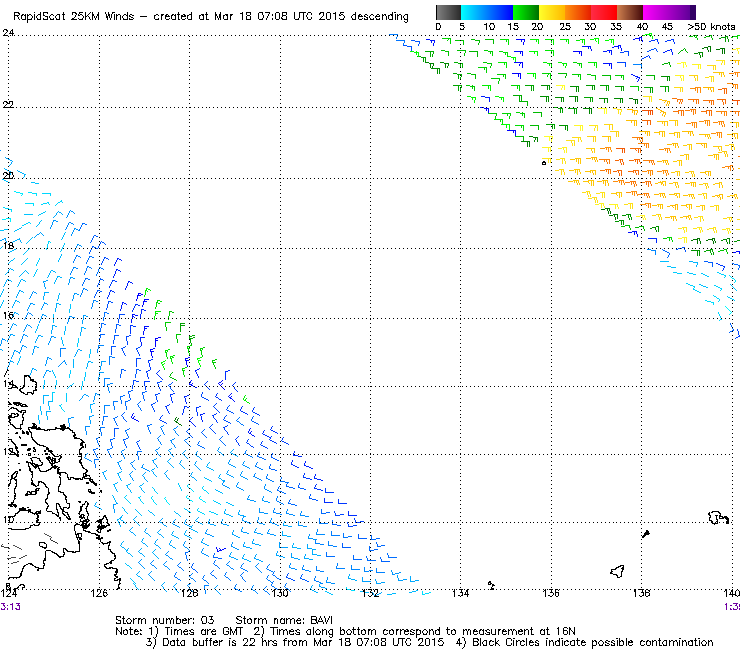Click longitude label "132" on bottom axis
This screenshot has height=650, width=740.
pos(370,593)
